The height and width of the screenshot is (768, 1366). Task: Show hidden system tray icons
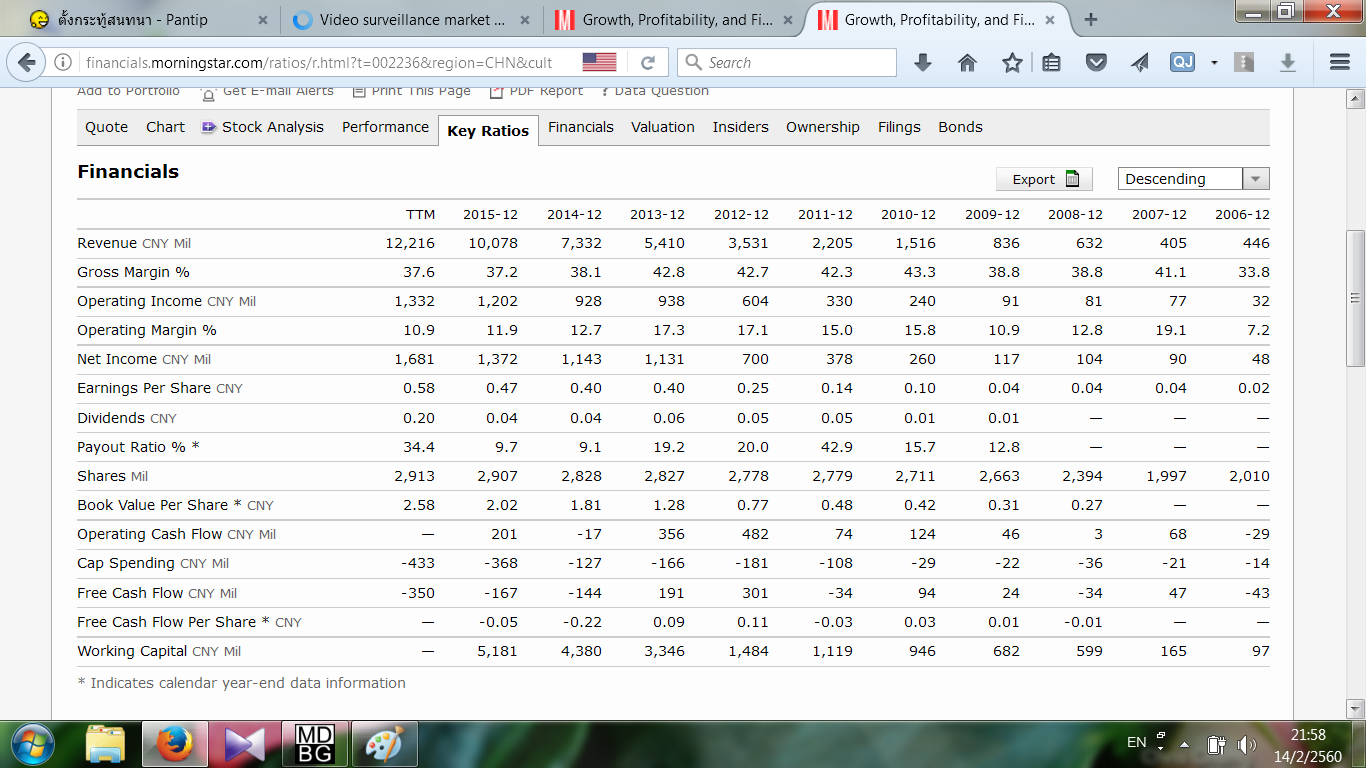pos(1185,744)
